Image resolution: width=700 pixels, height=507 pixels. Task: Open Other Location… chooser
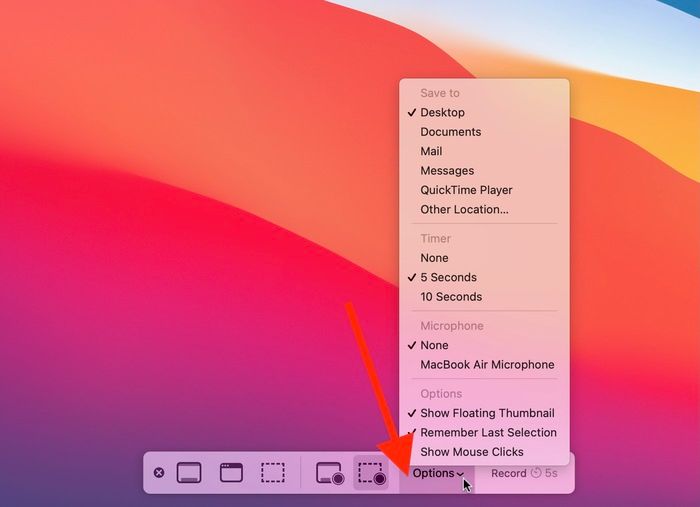click(464, 209)
